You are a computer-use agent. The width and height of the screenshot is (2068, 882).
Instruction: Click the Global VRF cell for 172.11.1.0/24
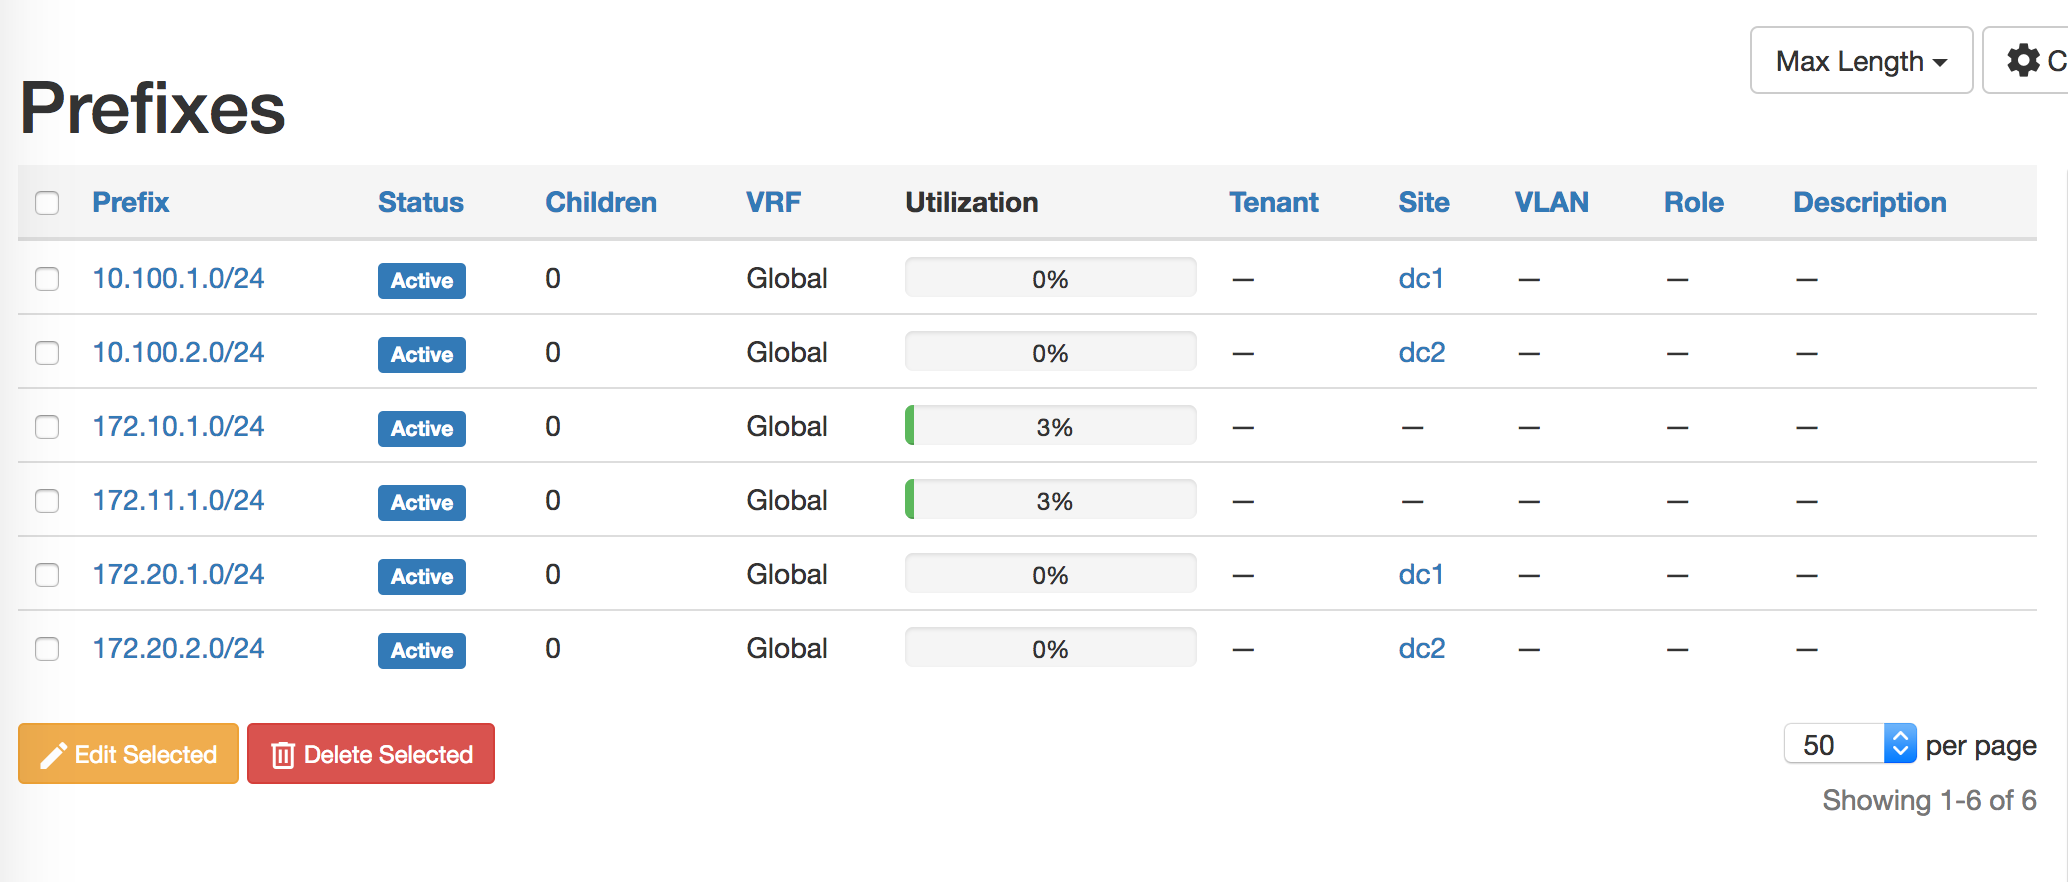point(787,500)
